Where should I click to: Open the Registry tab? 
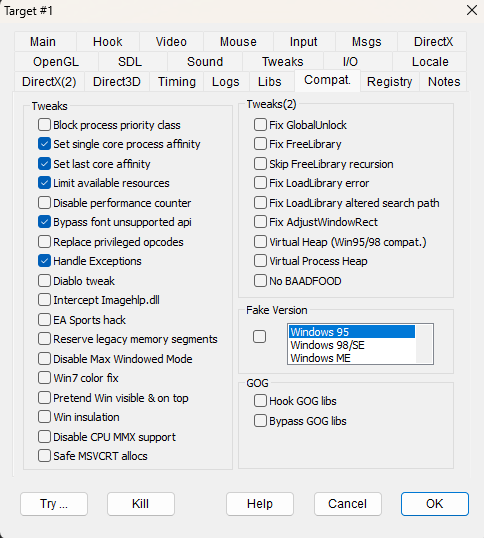(x=389, y=82)
